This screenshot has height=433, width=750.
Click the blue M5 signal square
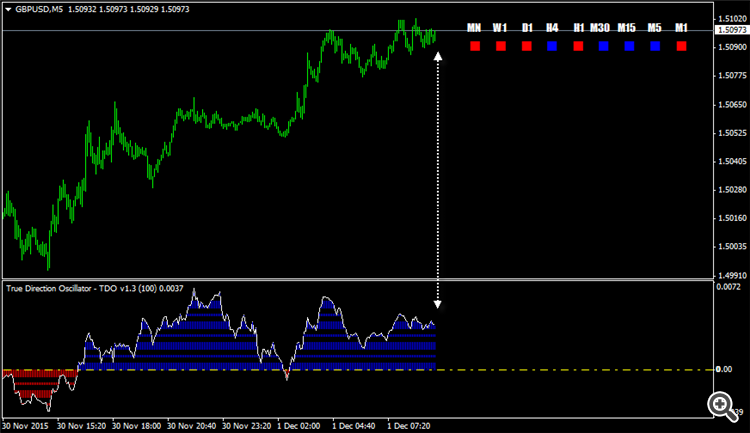655,46
